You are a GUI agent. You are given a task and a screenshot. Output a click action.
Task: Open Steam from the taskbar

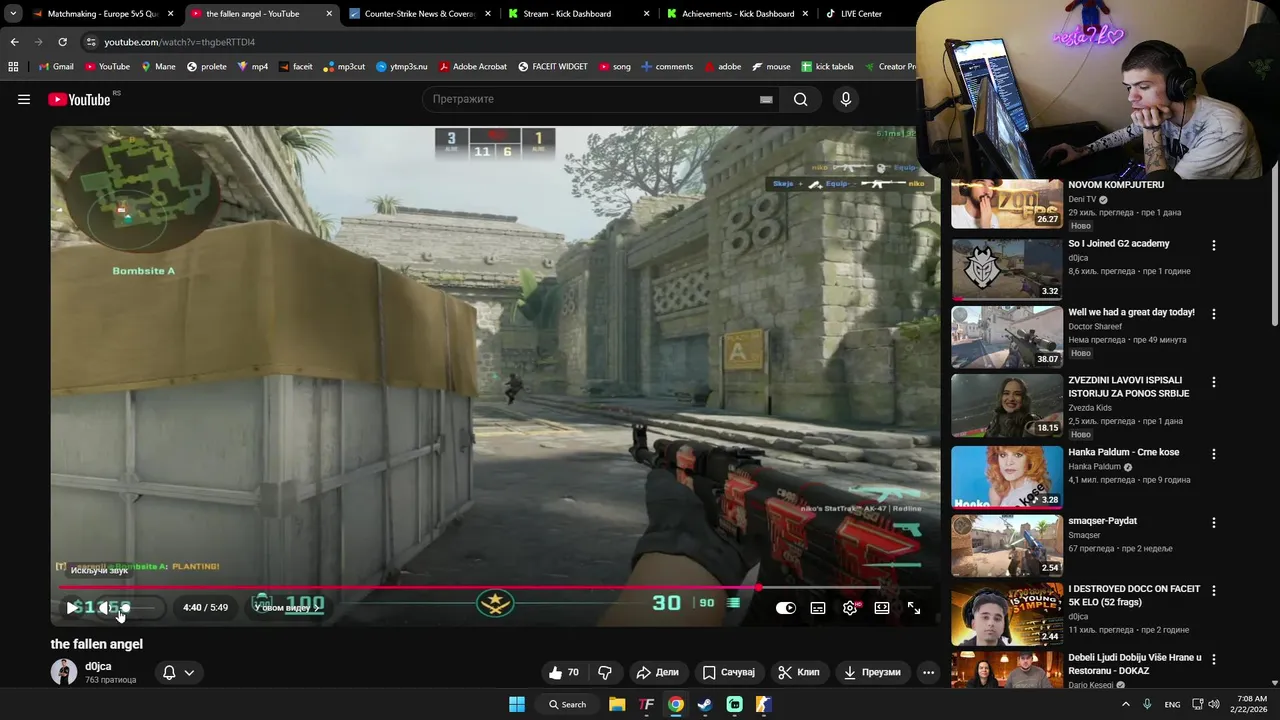pyautogui.click(x=705, y=704)
